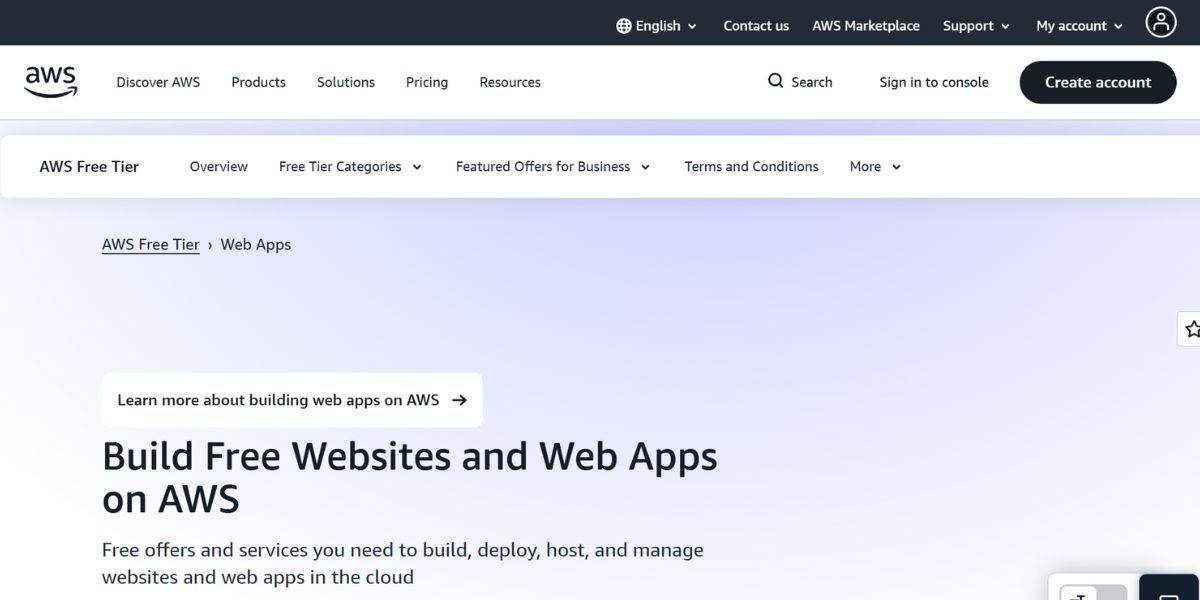Screen dimensions: 1200x600
Task: Open the Solutions menu
Action: (345, 82)
